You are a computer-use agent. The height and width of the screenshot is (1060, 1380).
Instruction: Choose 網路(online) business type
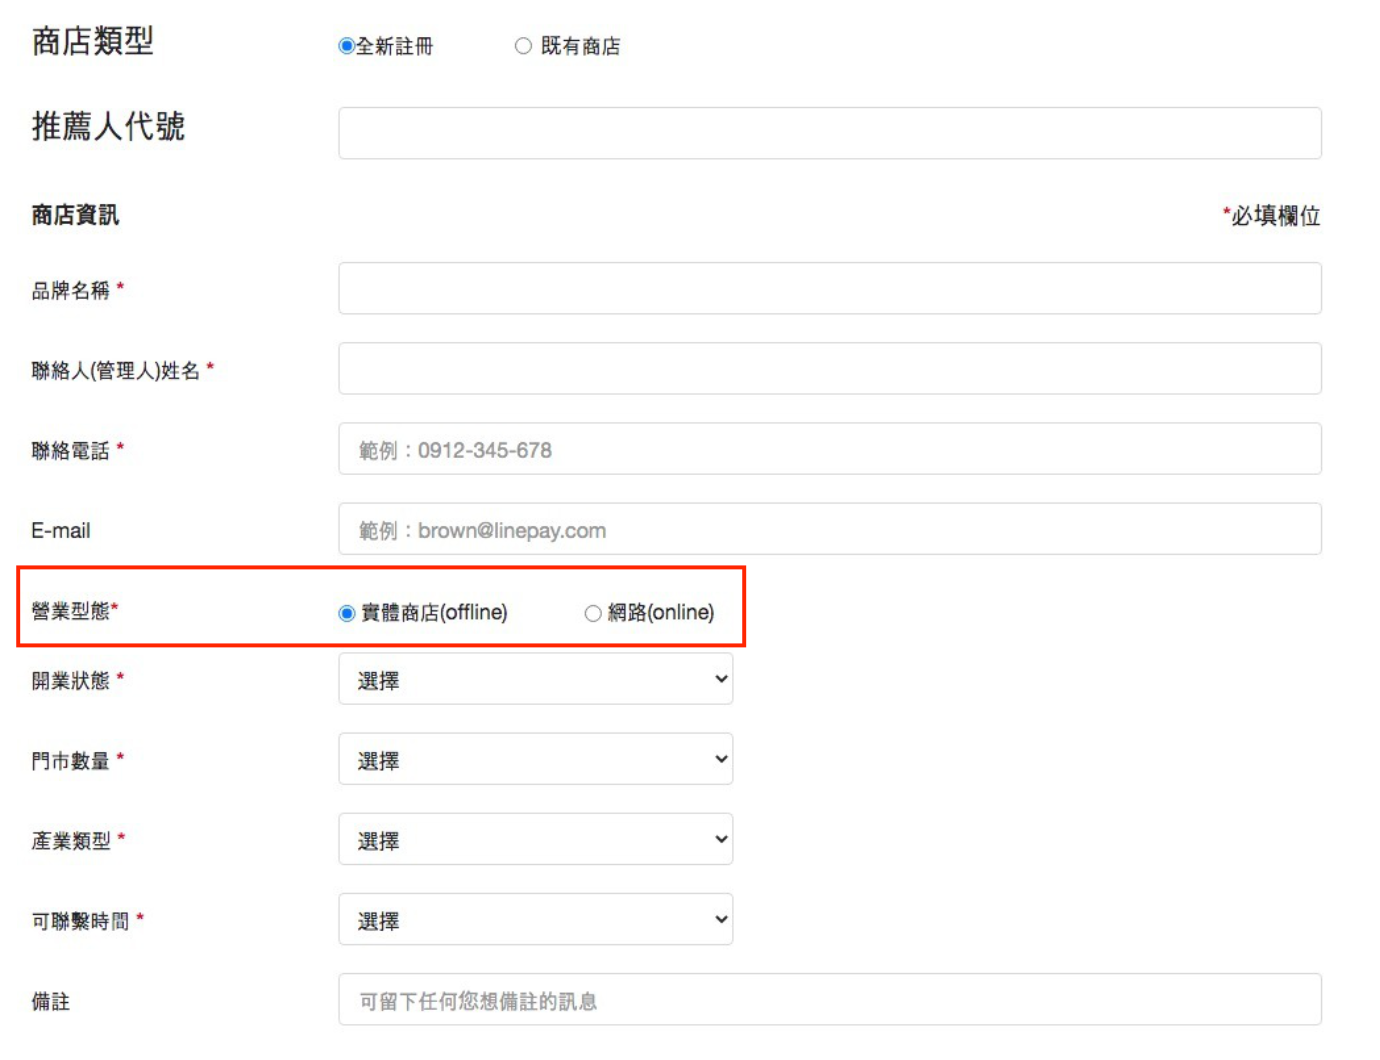coord(593,613)
